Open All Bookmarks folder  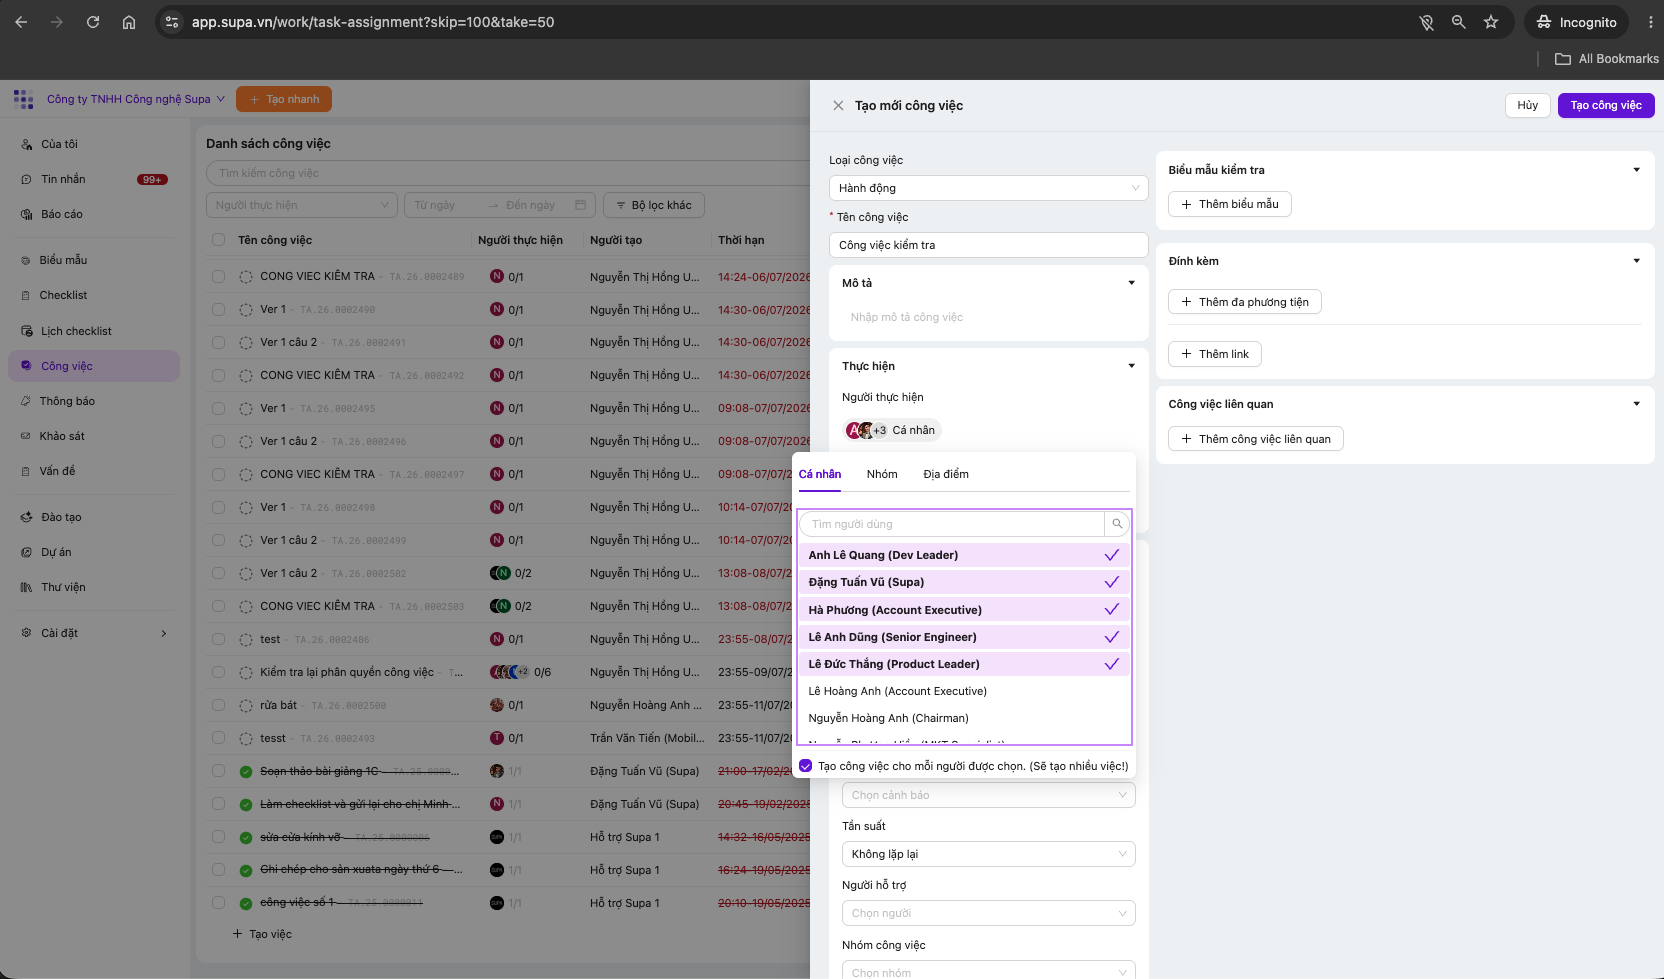1607,59
